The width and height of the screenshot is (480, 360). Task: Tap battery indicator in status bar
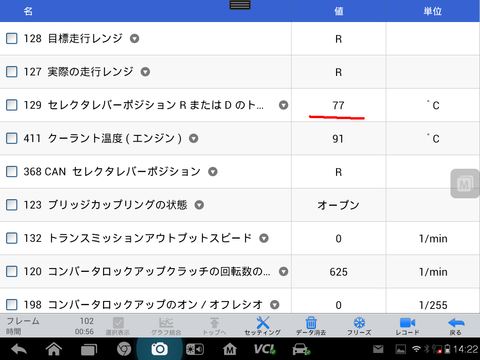point(447,349)
